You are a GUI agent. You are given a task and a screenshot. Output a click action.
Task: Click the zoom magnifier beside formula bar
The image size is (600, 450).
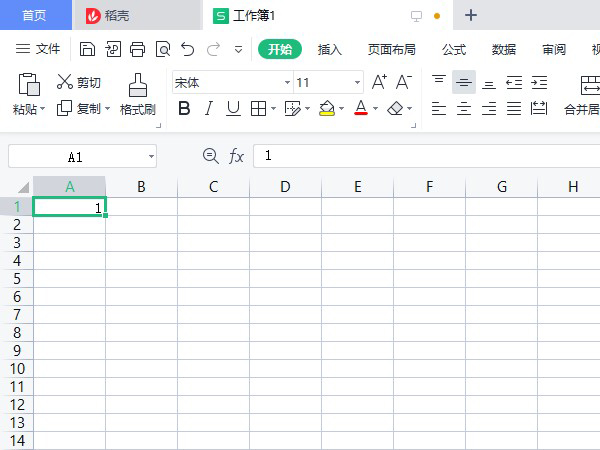click(x=210, y=156)
